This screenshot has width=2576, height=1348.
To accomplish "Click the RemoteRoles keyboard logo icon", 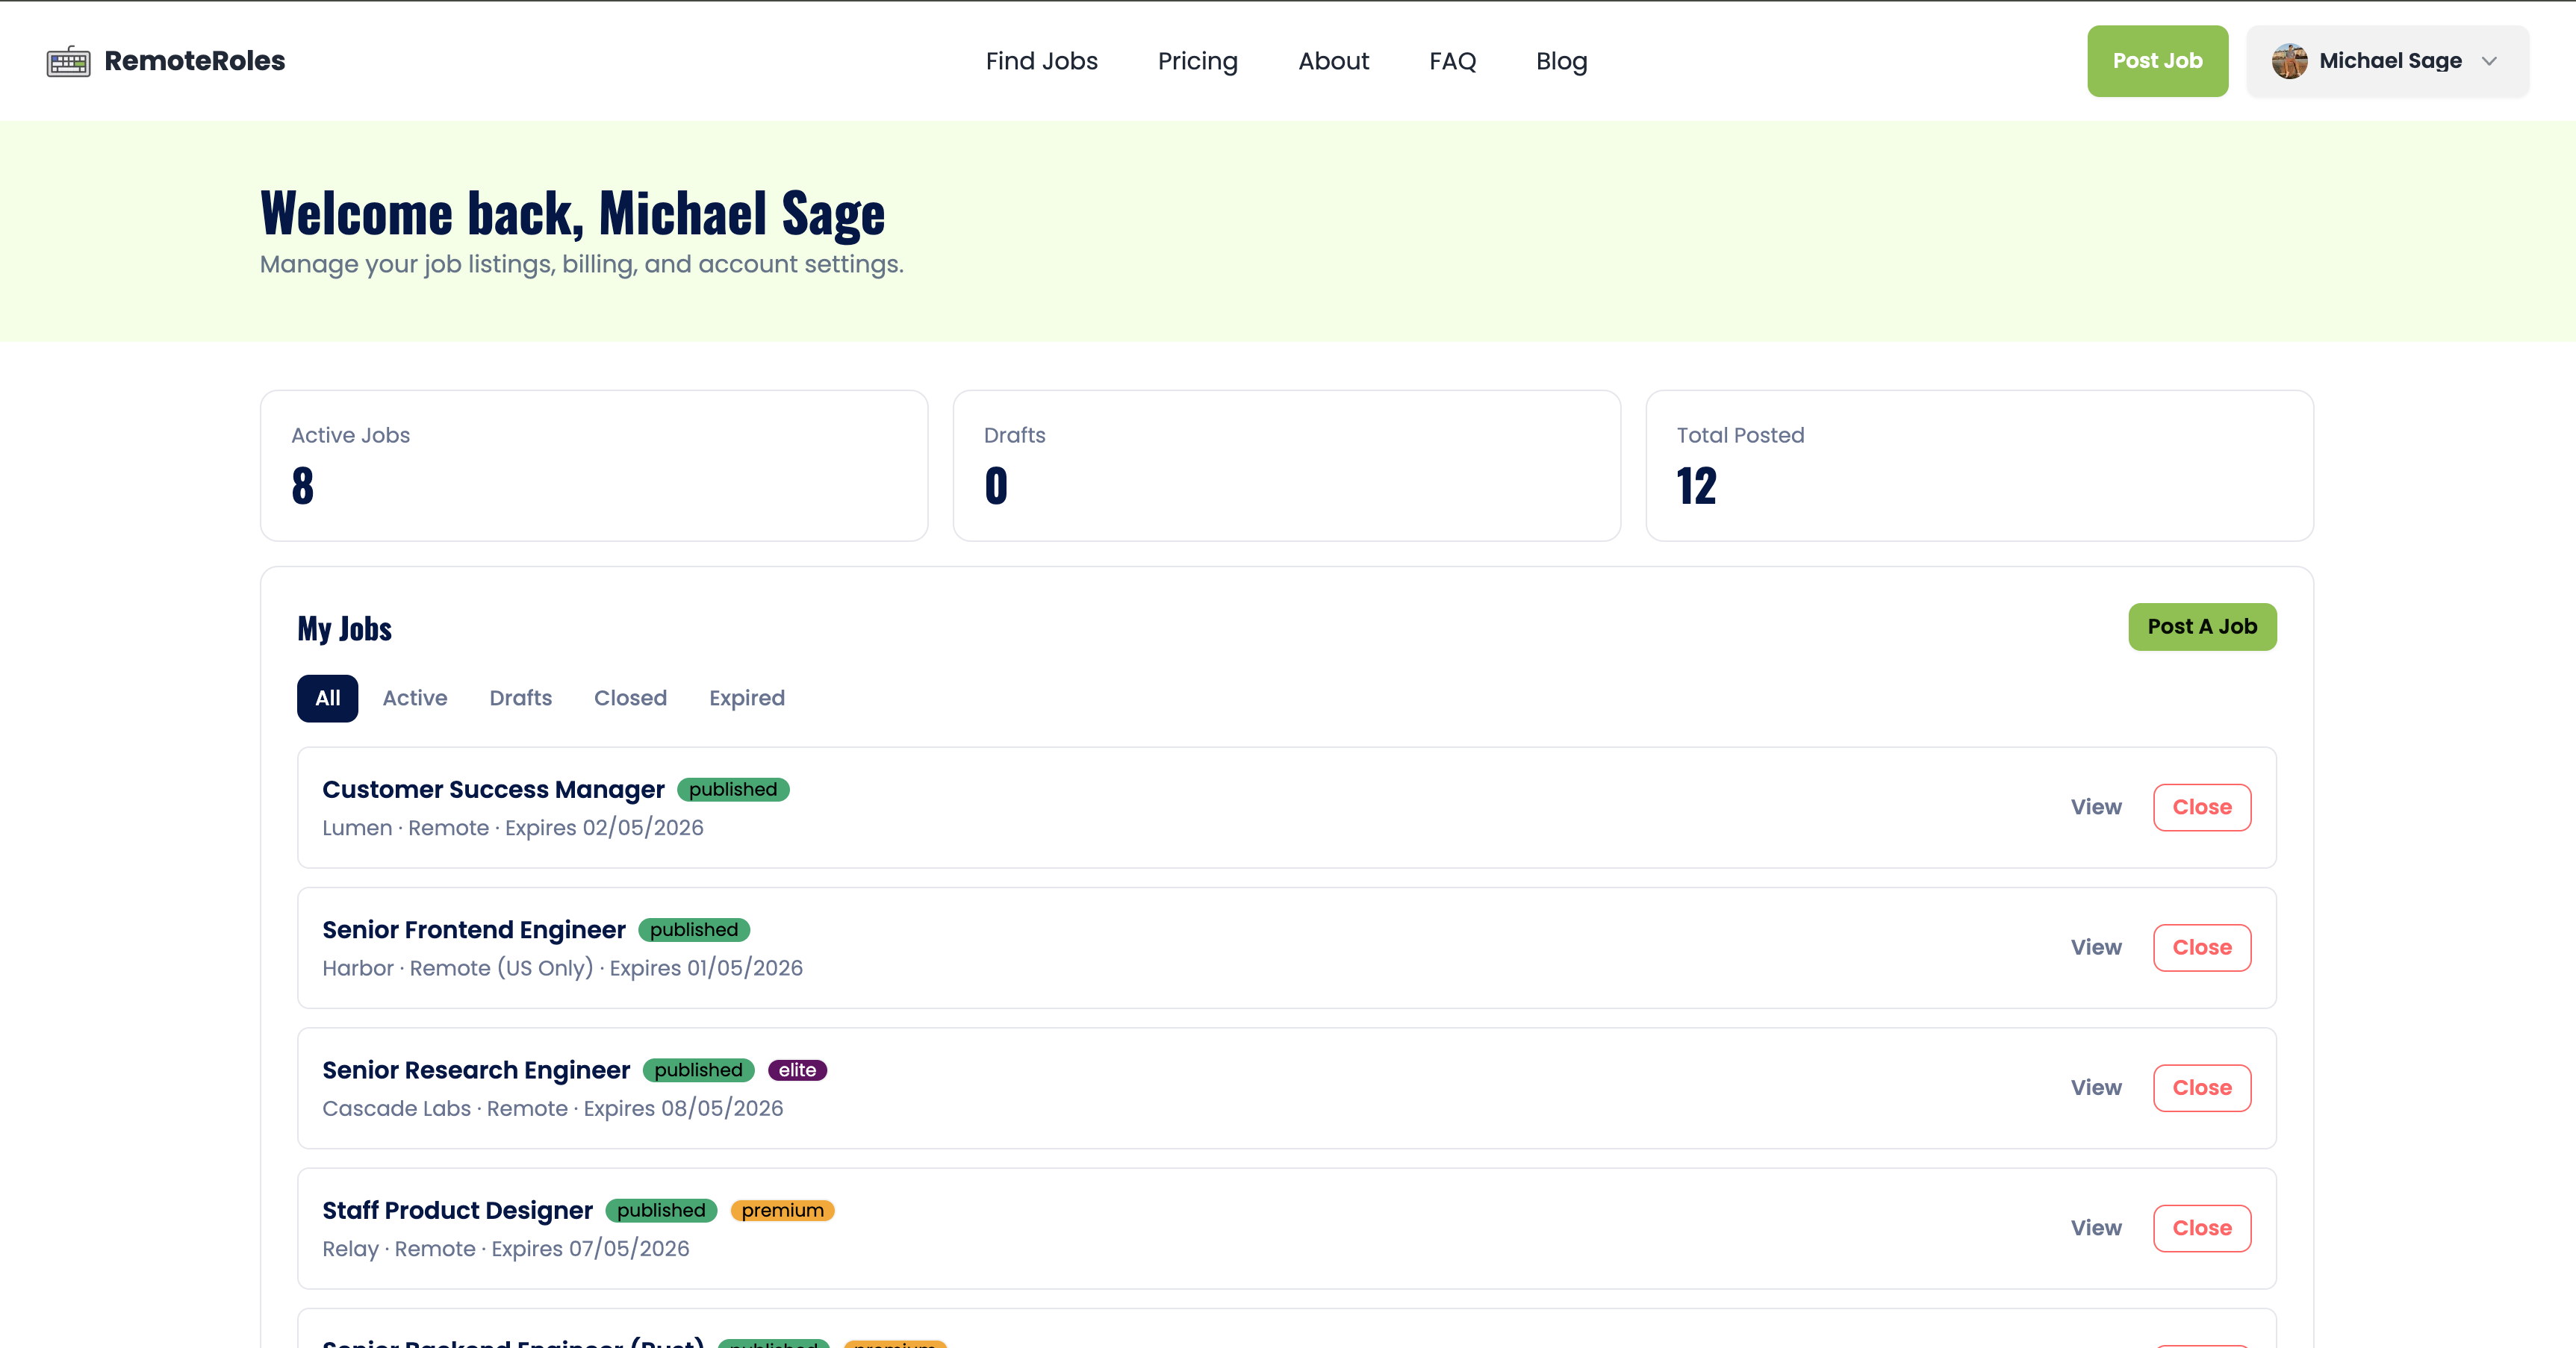I will 68,61.
